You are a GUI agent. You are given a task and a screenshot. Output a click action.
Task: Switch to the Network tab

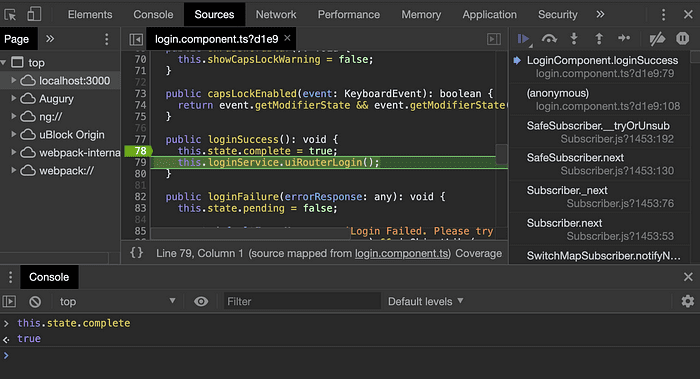point(275,15)
